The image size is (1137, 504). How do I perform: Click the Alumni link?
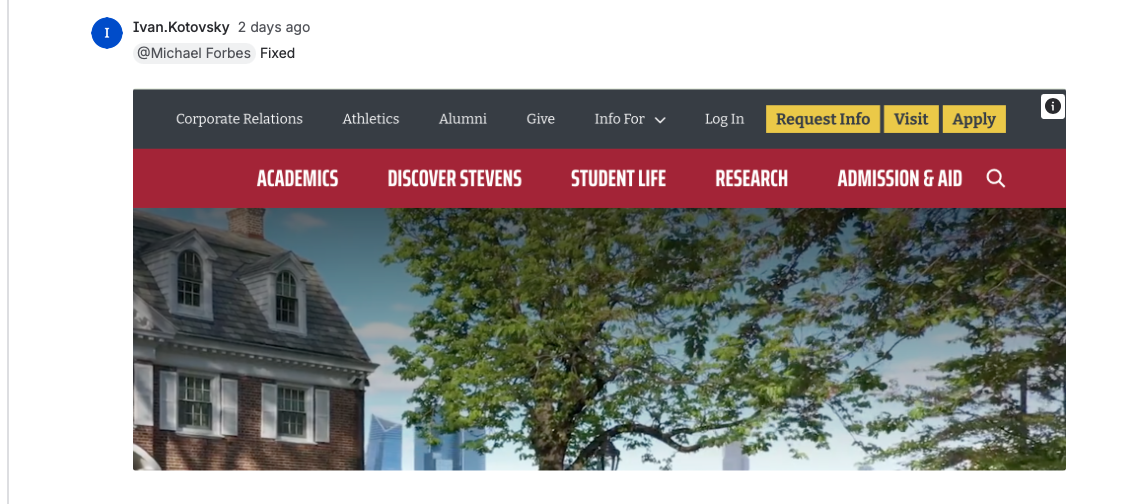(x=463, y=119)
